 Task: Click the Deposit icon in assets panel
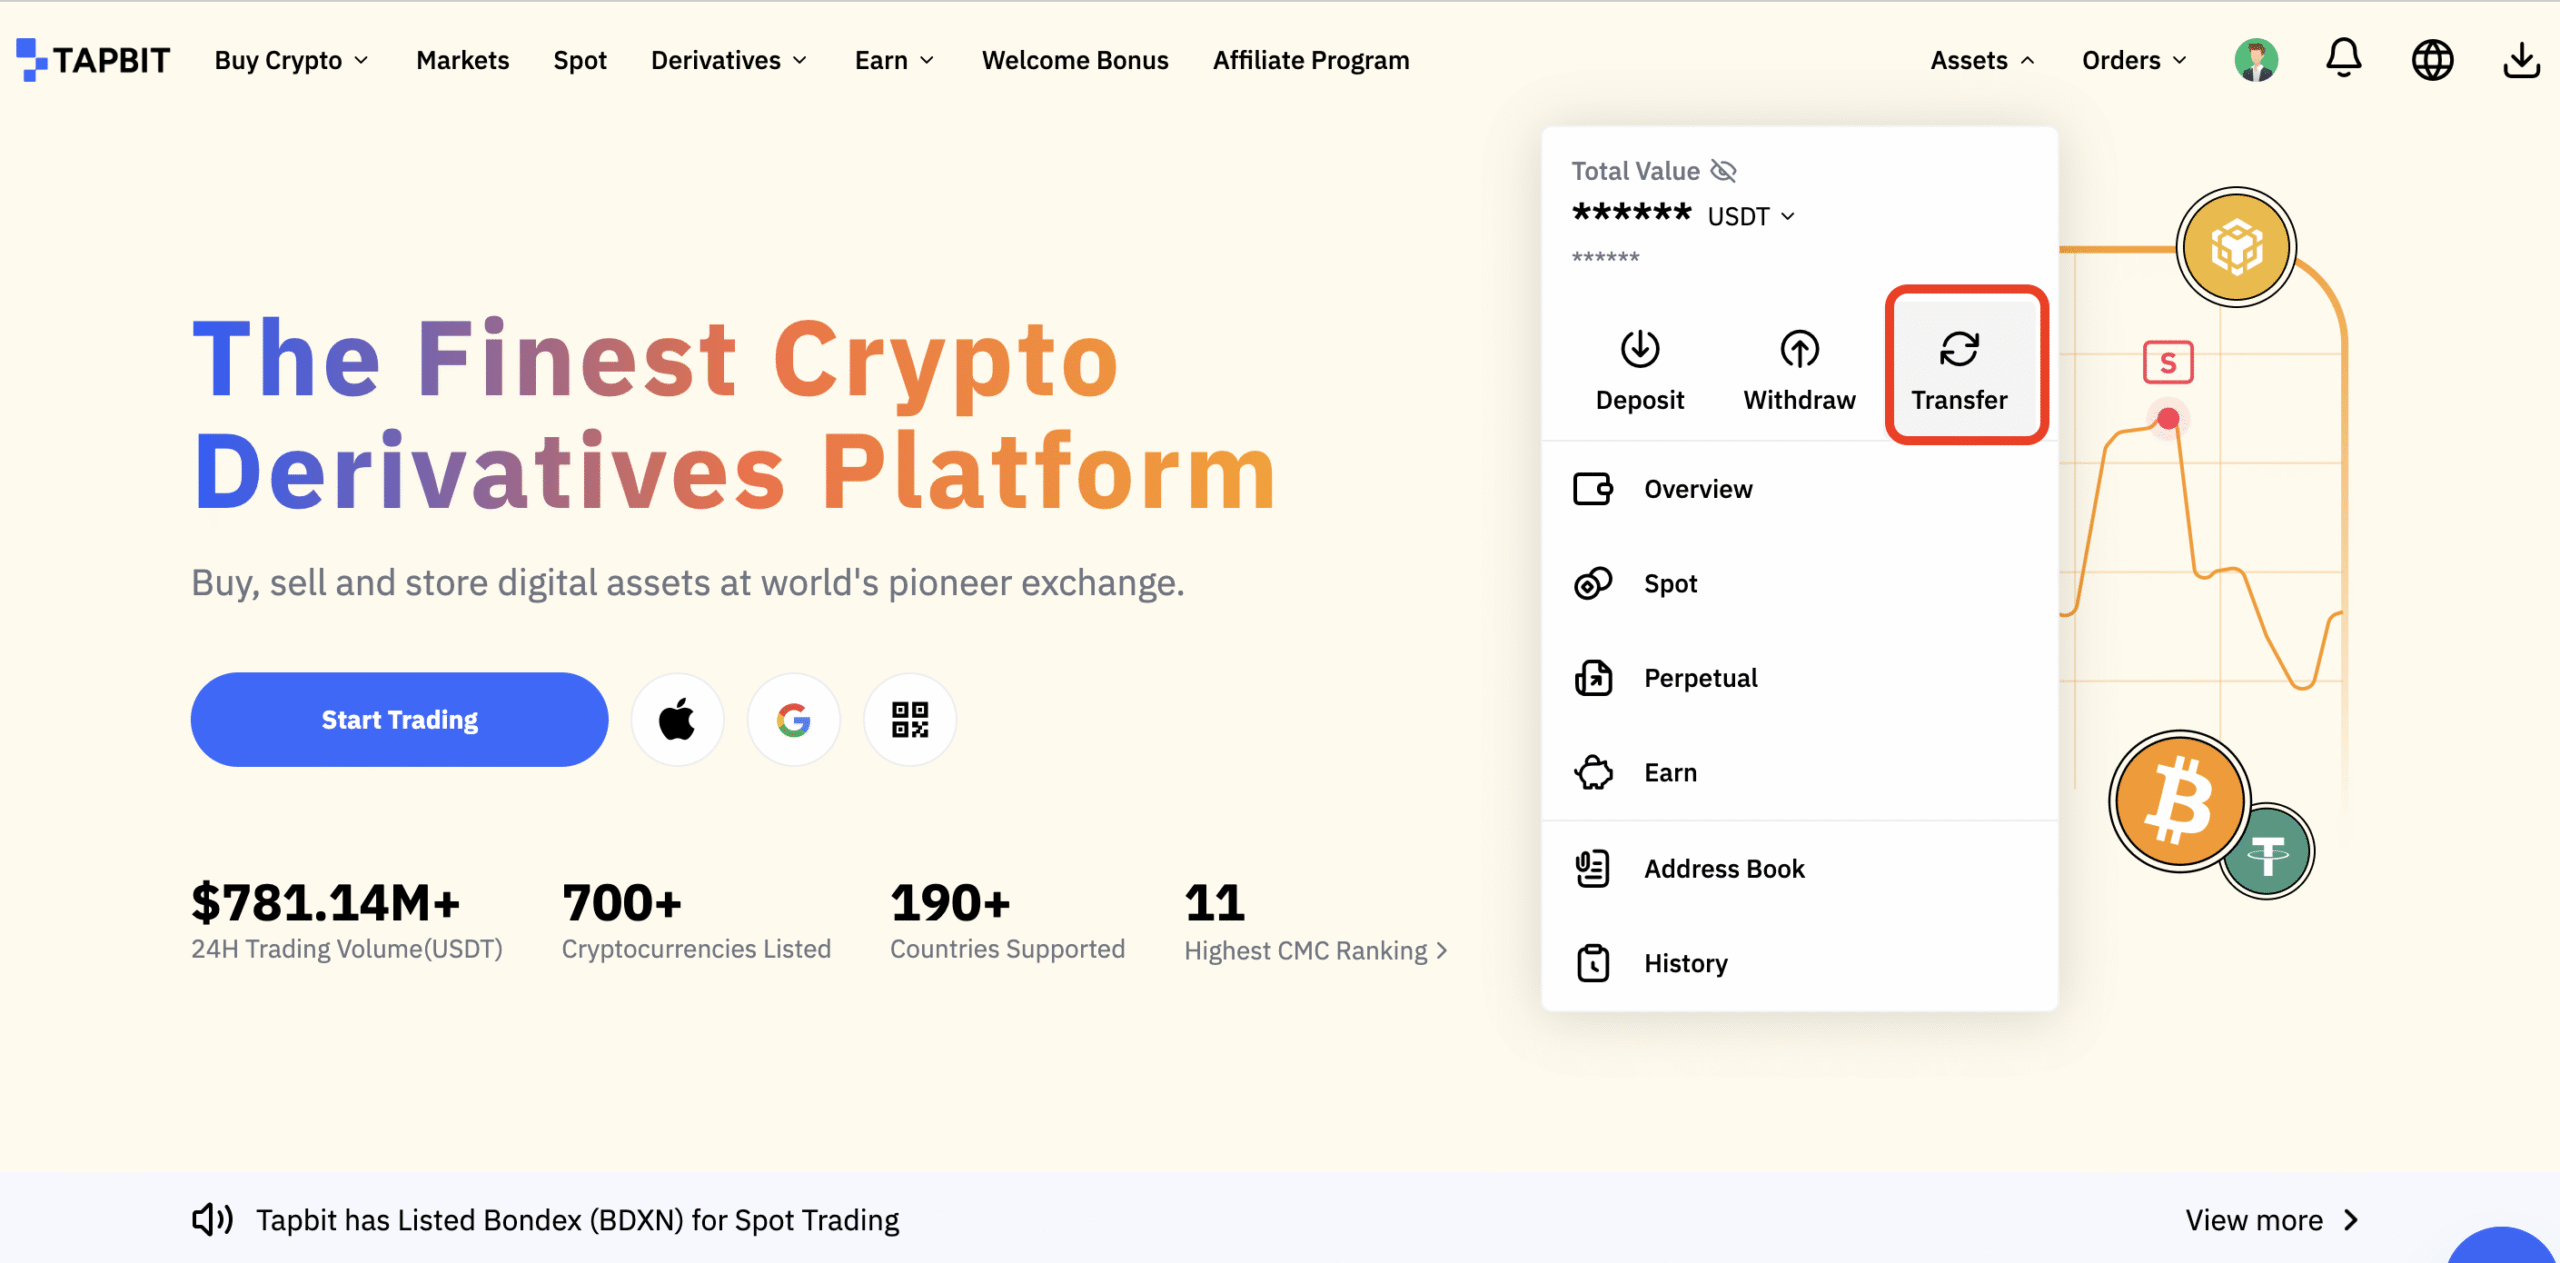tap(1640, 350)
